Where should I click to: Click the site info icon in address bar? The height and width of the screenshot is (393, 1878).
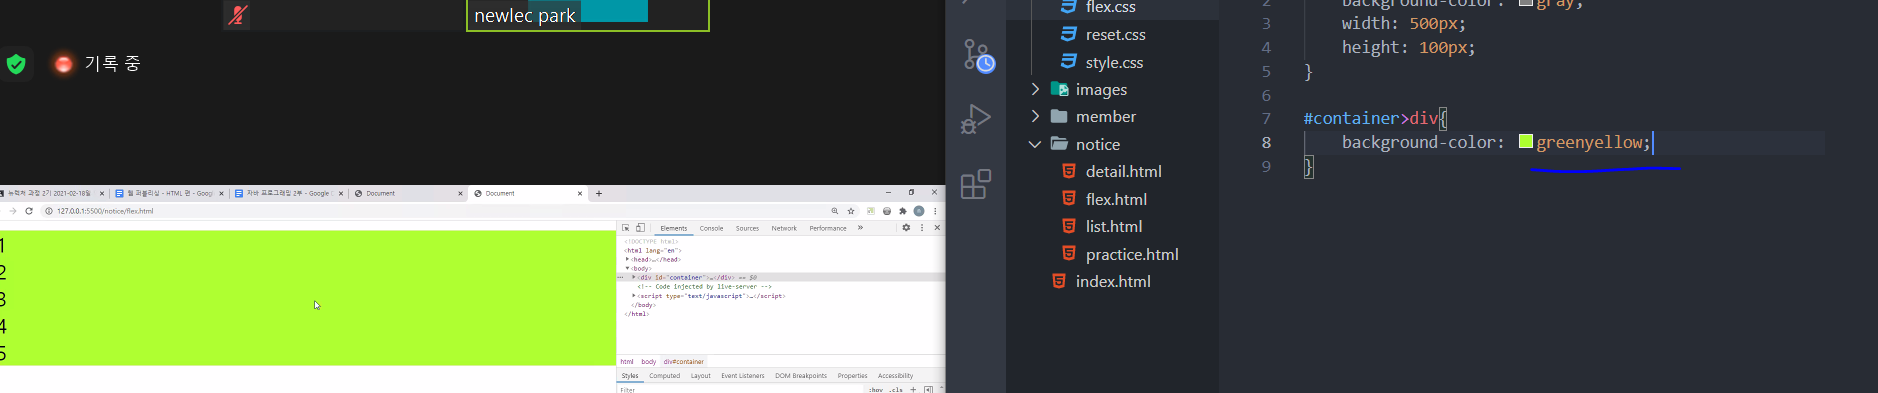click(x=49, y=211)
